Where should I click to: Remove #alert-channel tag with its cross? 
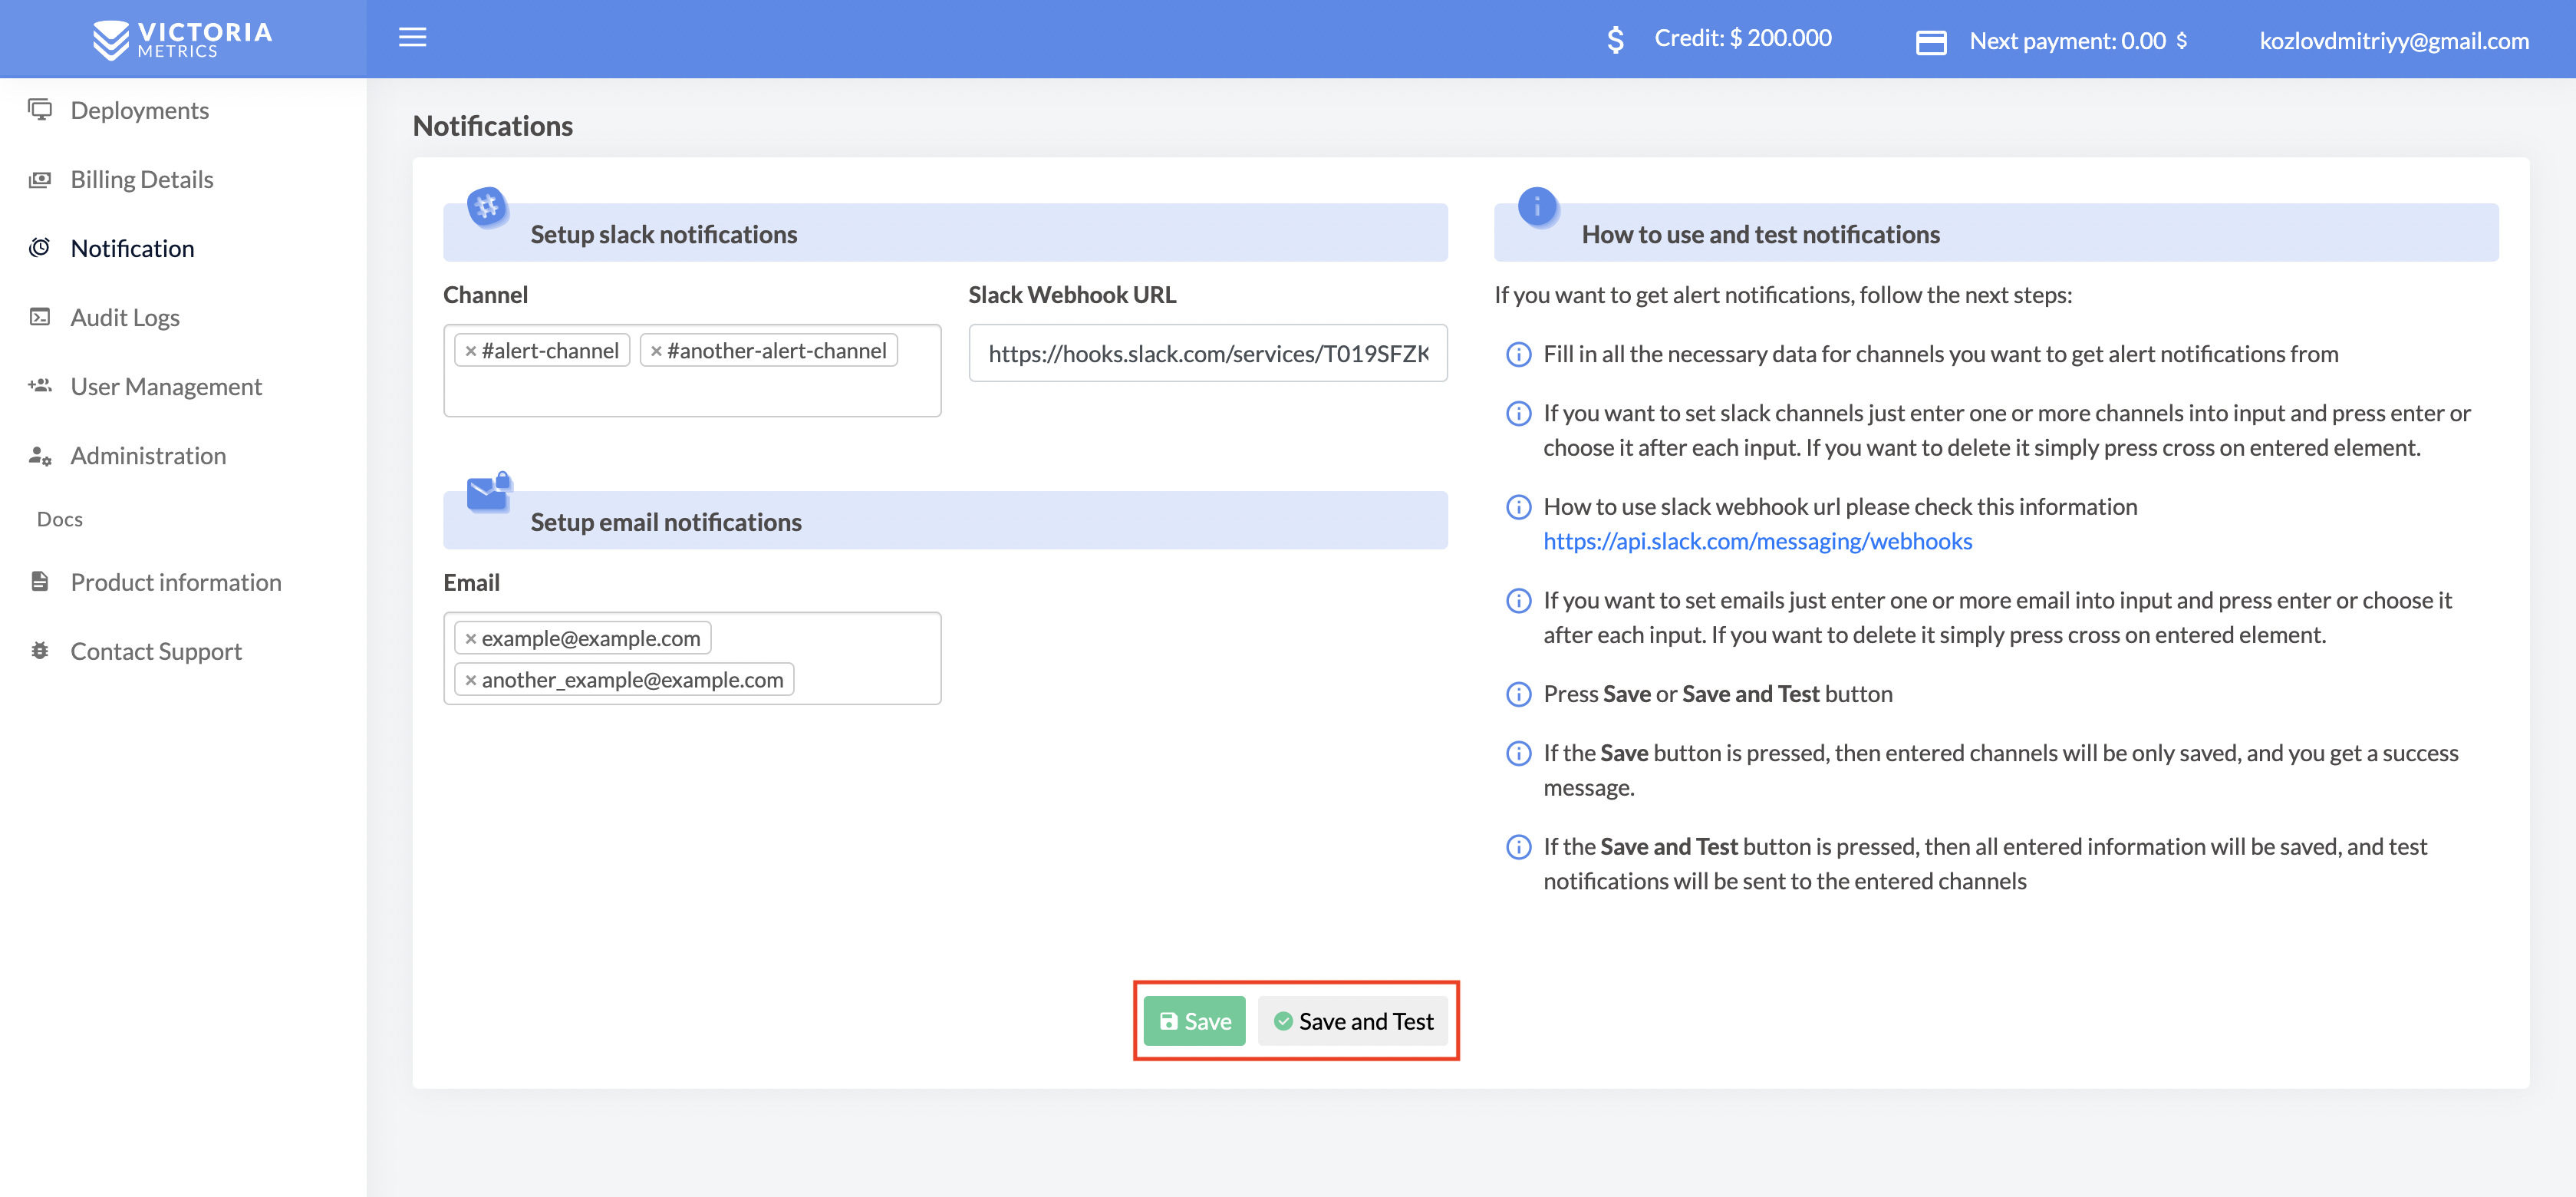click(x=470, y=351)
